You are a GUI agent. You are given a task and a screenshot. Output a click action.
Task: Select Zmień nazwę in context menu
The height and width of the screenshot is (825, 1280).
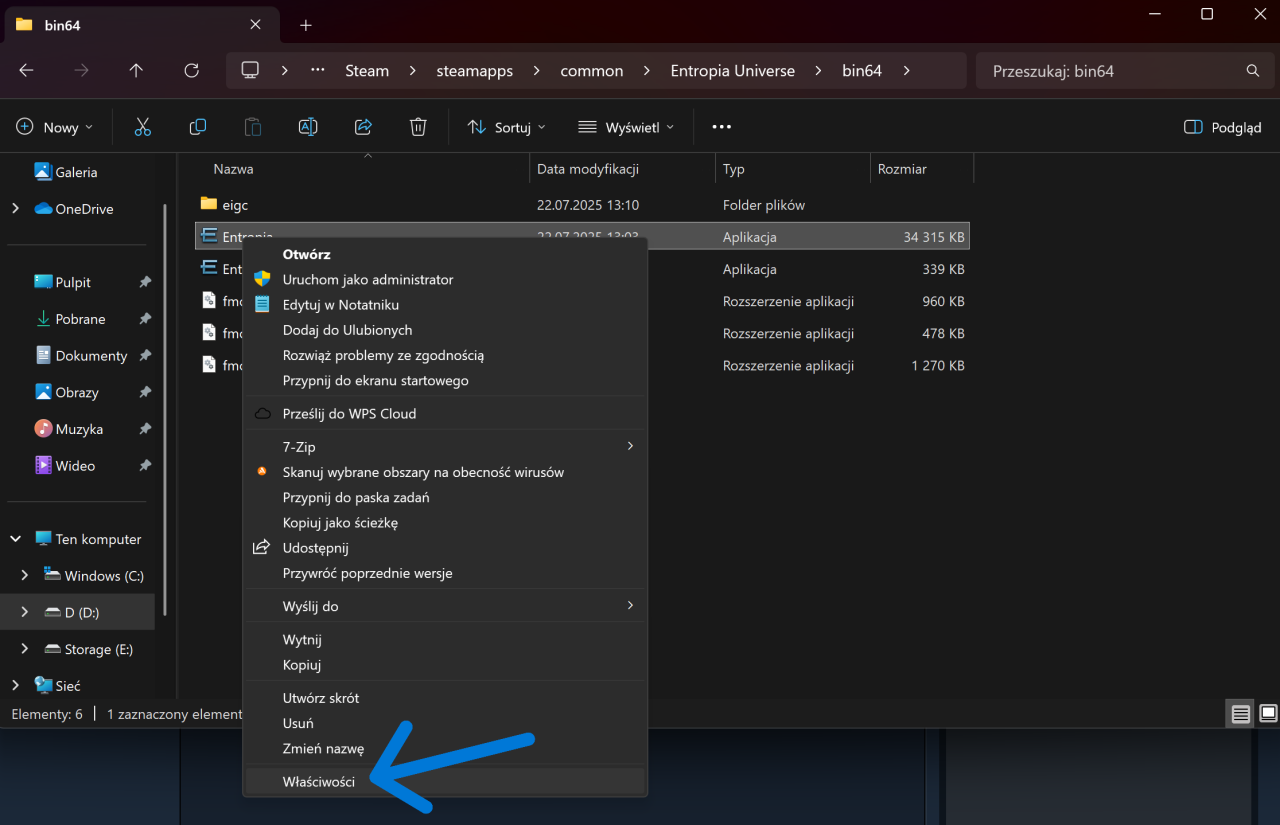[446, 748]
